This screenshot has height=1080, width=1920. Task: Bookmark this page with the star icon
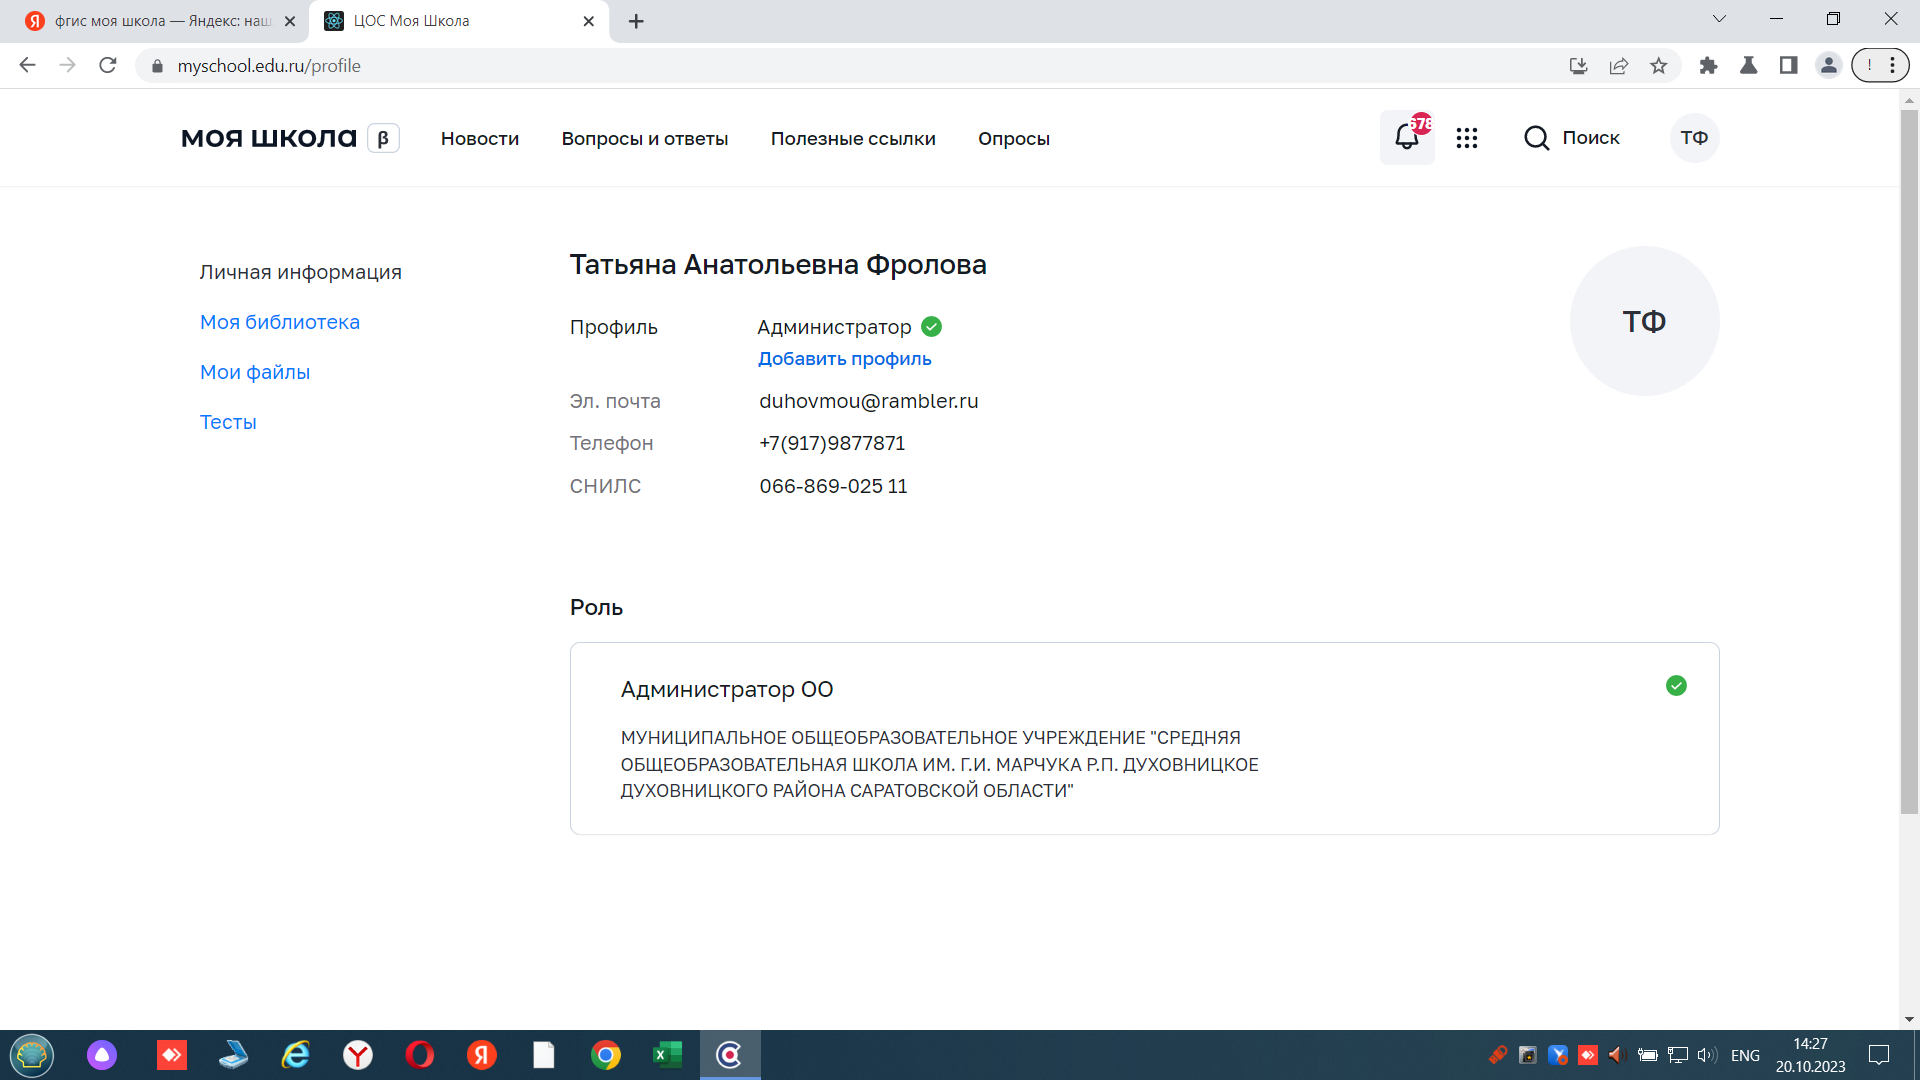(x=1659, y=66)
